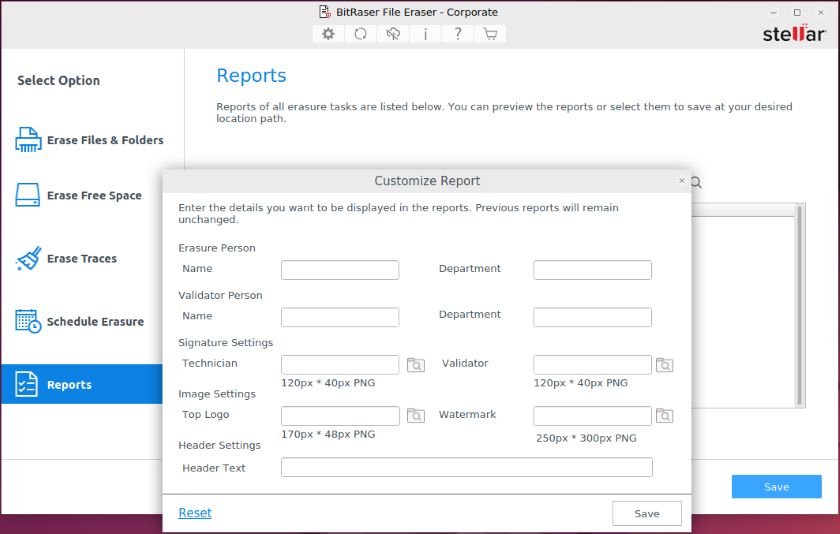
Task: Click blue Save button in Reports window
Action: pyautogui.click(x=776, y=486)
